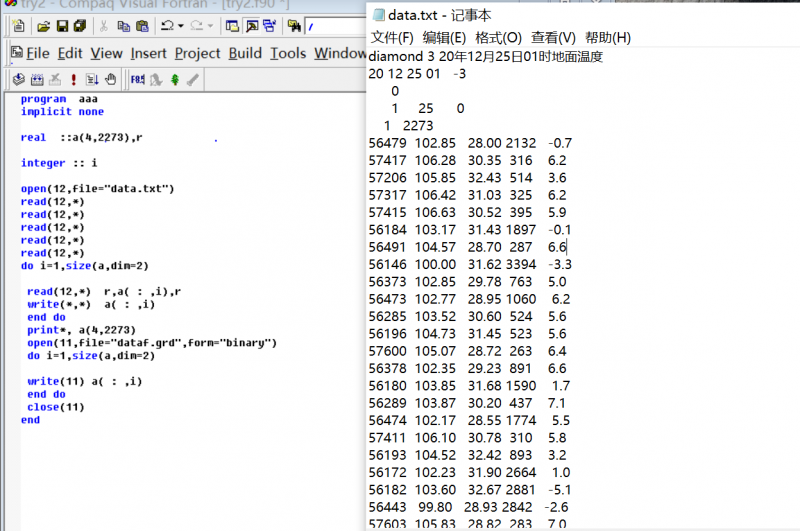Toggle a breakpoint with the hand icon
The width and height of the screenshot is (800, 531).
coord(110,79)
